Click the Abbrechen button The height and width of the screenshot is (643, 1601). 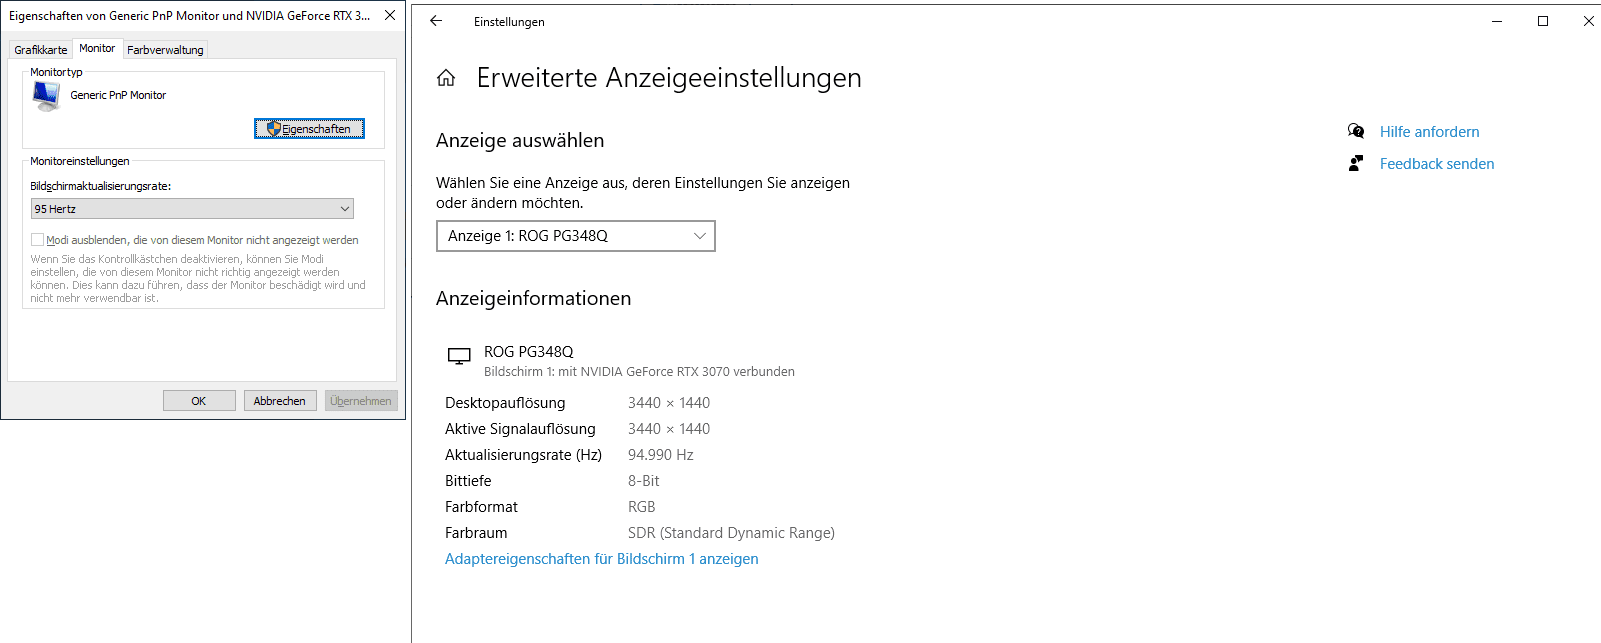(x=280, y=401)
